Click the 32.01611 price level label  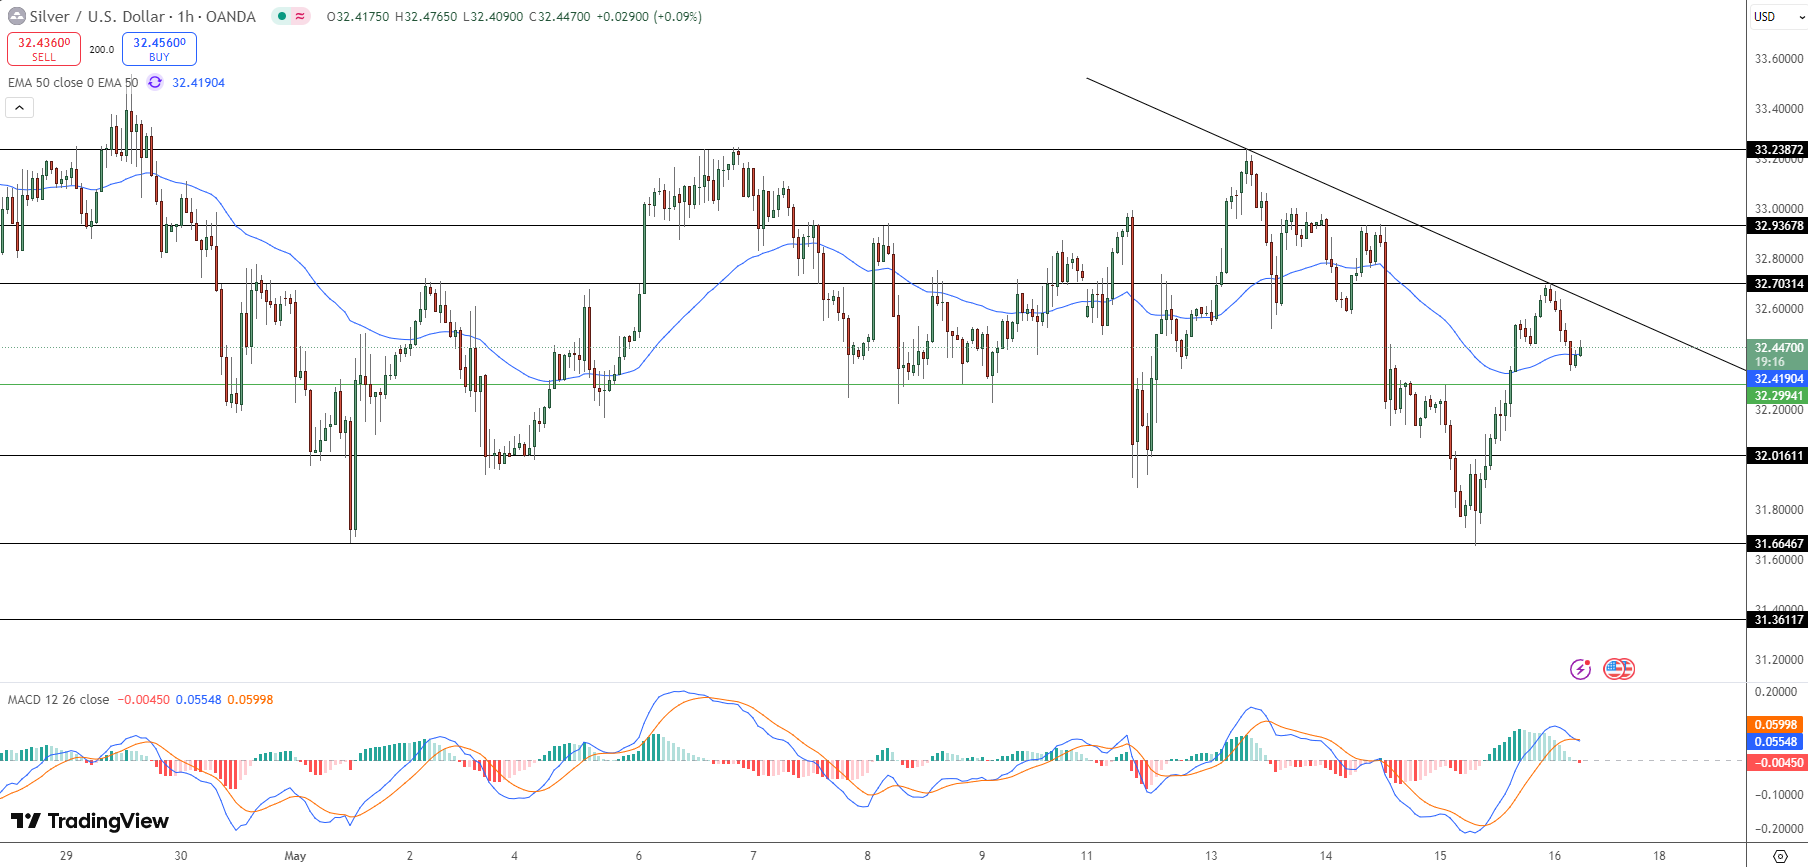pos(1778,456)
